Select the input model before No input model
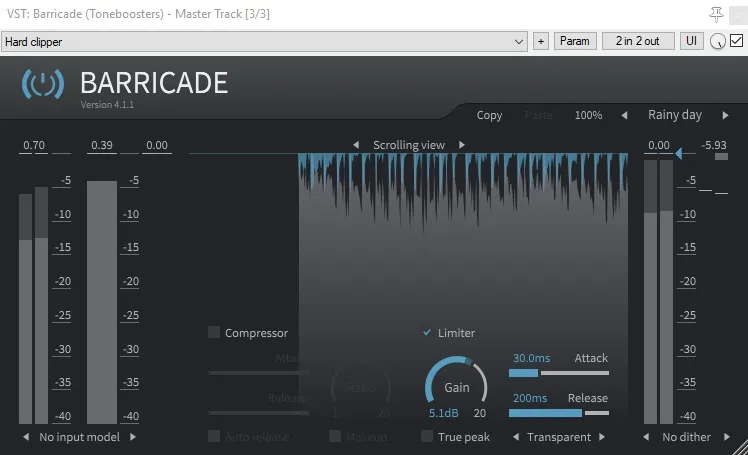The height and width of the screenshot is (455, 748). point(26,437)
